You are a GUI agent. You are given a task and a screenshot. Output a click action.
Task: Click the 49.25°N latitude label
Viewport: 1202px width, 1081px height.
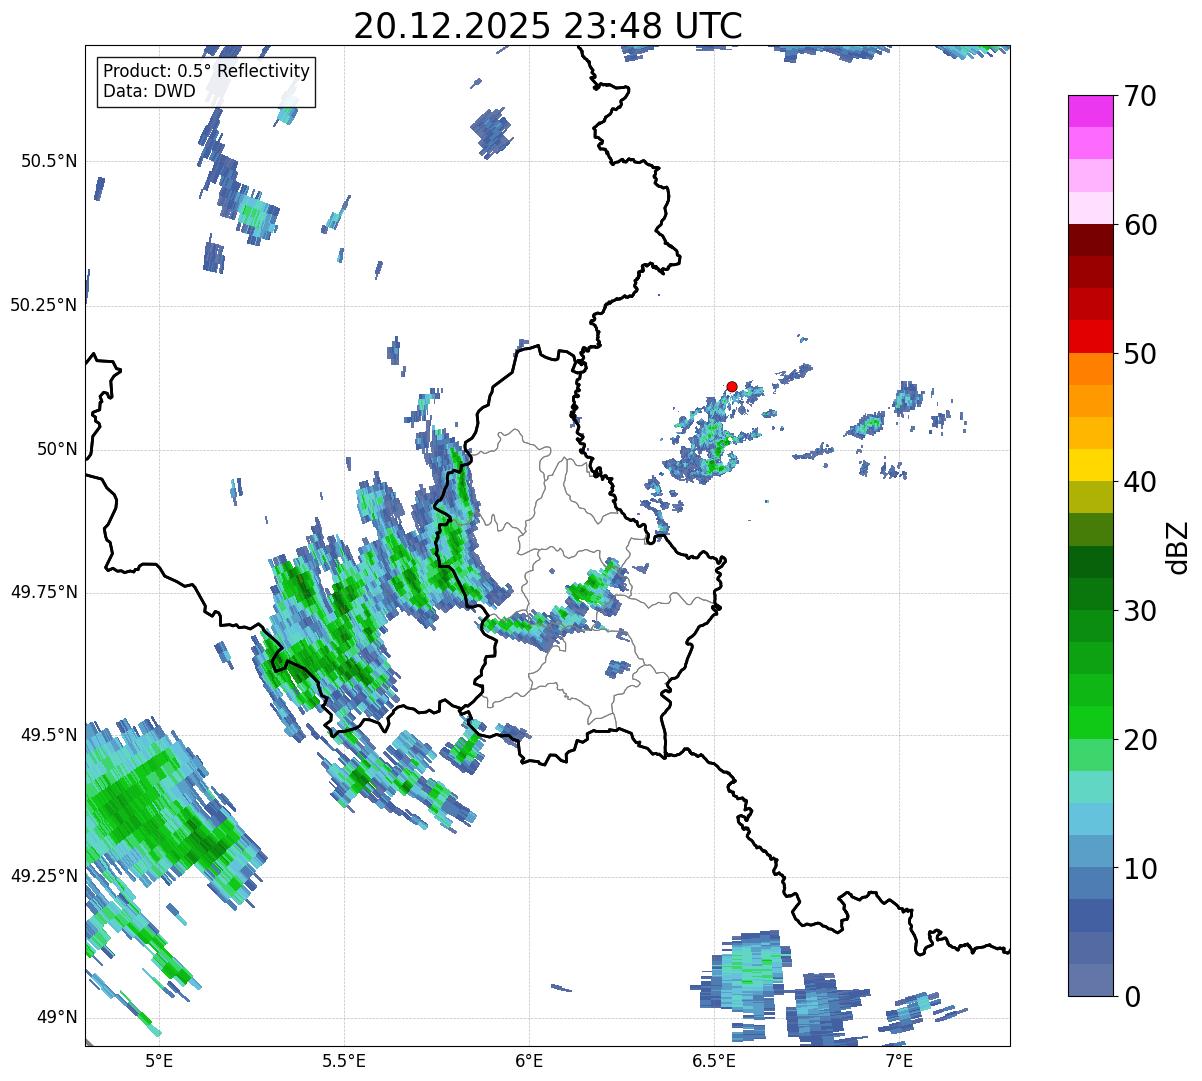click(44, 877)
